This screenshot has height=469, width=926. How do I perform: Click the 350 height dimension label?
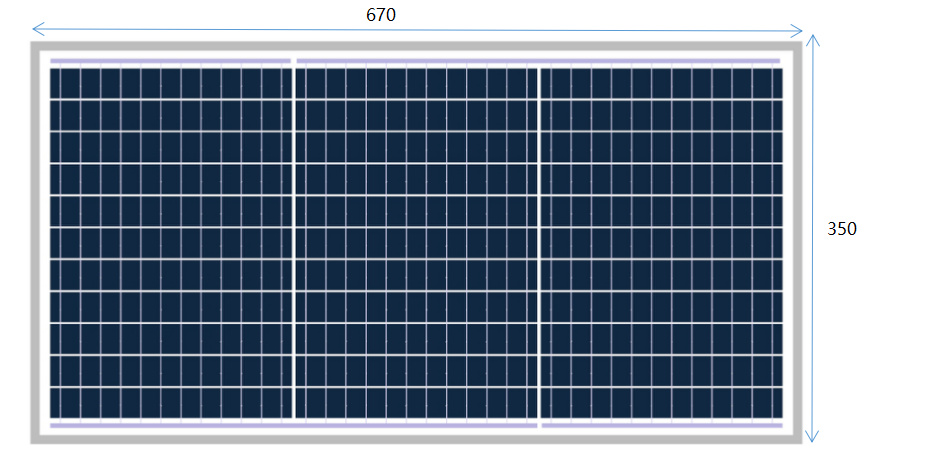[842, 229]
